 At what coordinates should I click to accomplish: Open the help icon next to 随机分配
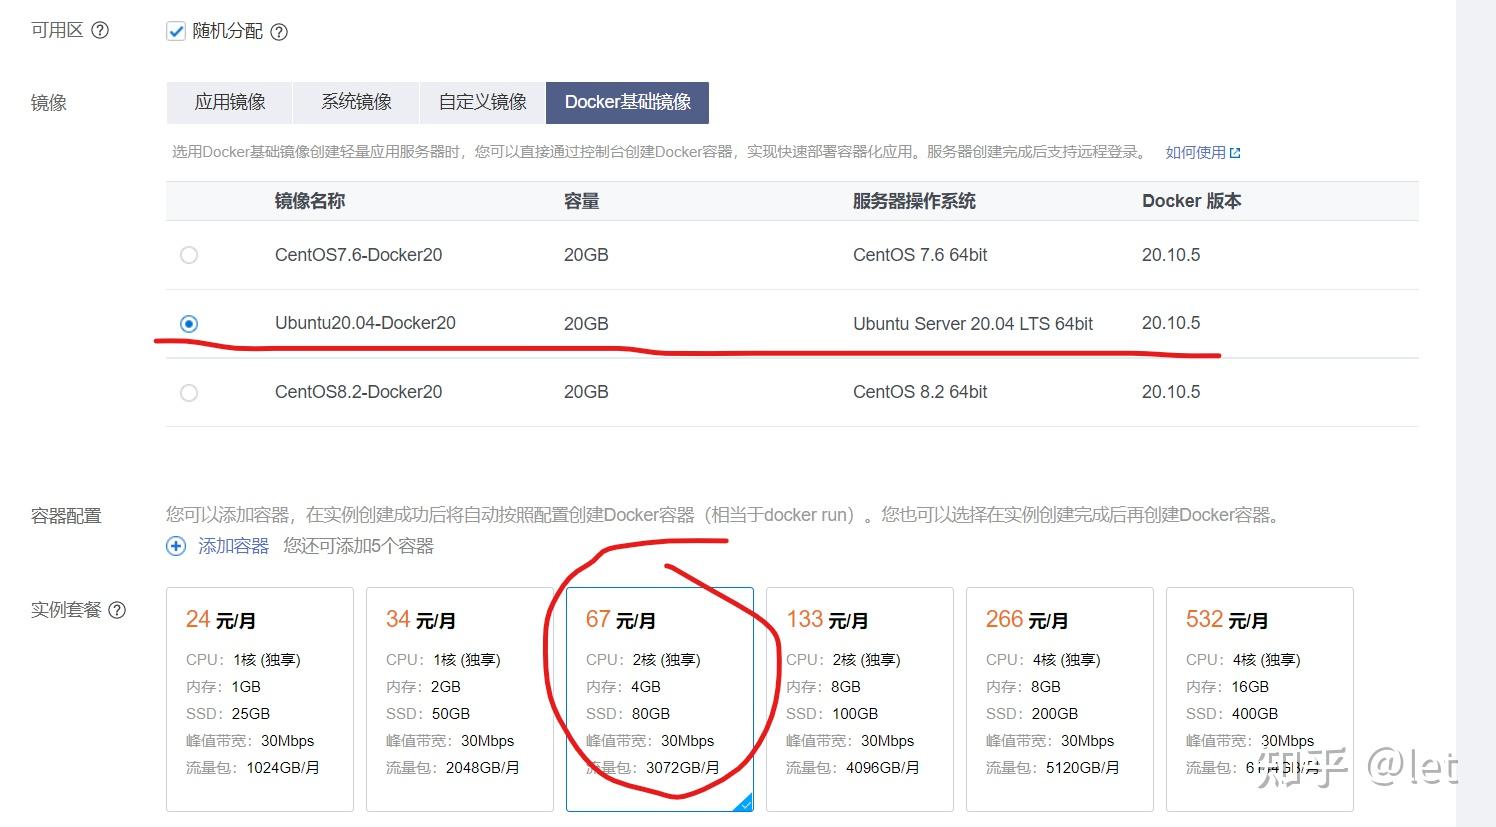click(x=279, y=32)
